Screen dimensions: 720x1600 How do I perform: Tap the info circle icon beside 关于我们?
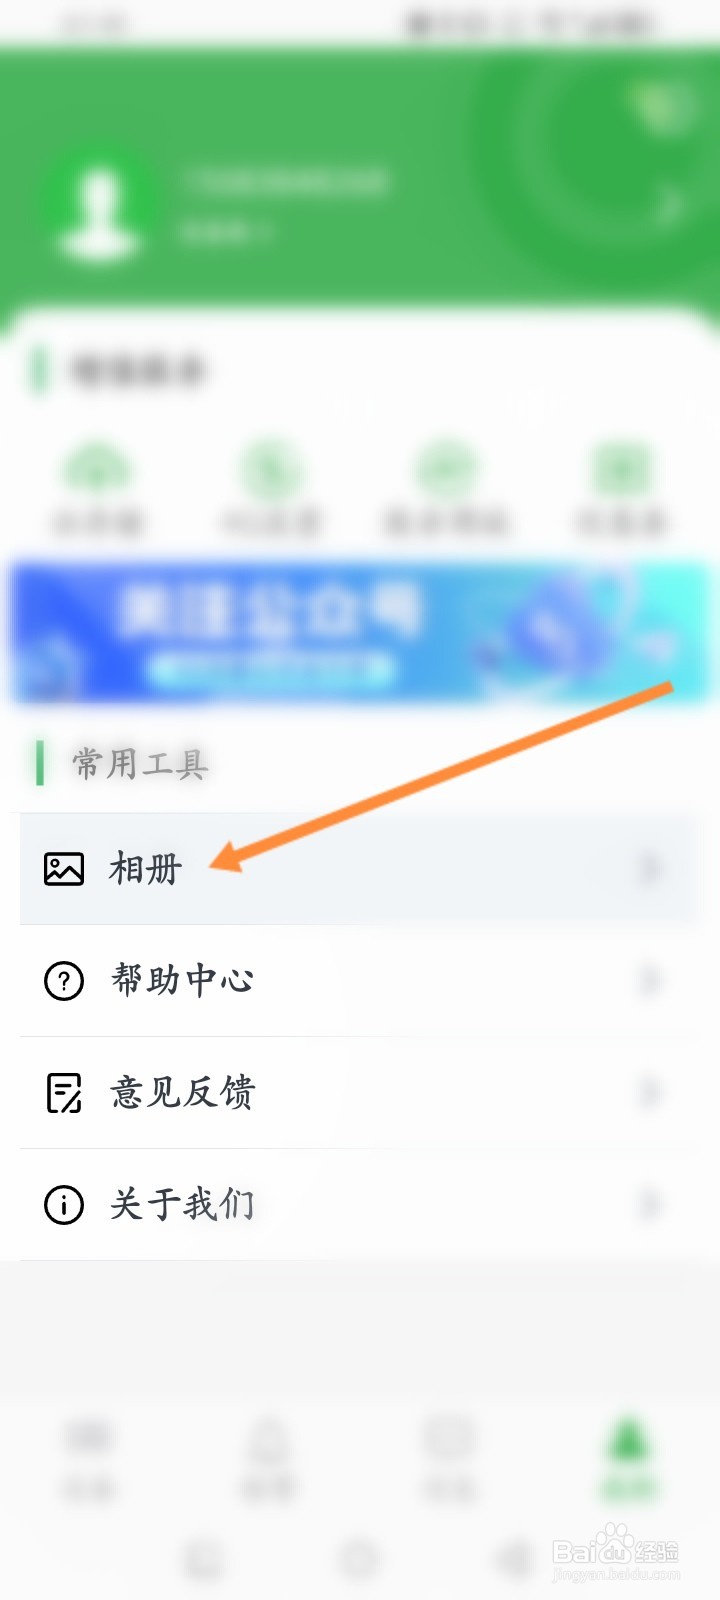64,1204
